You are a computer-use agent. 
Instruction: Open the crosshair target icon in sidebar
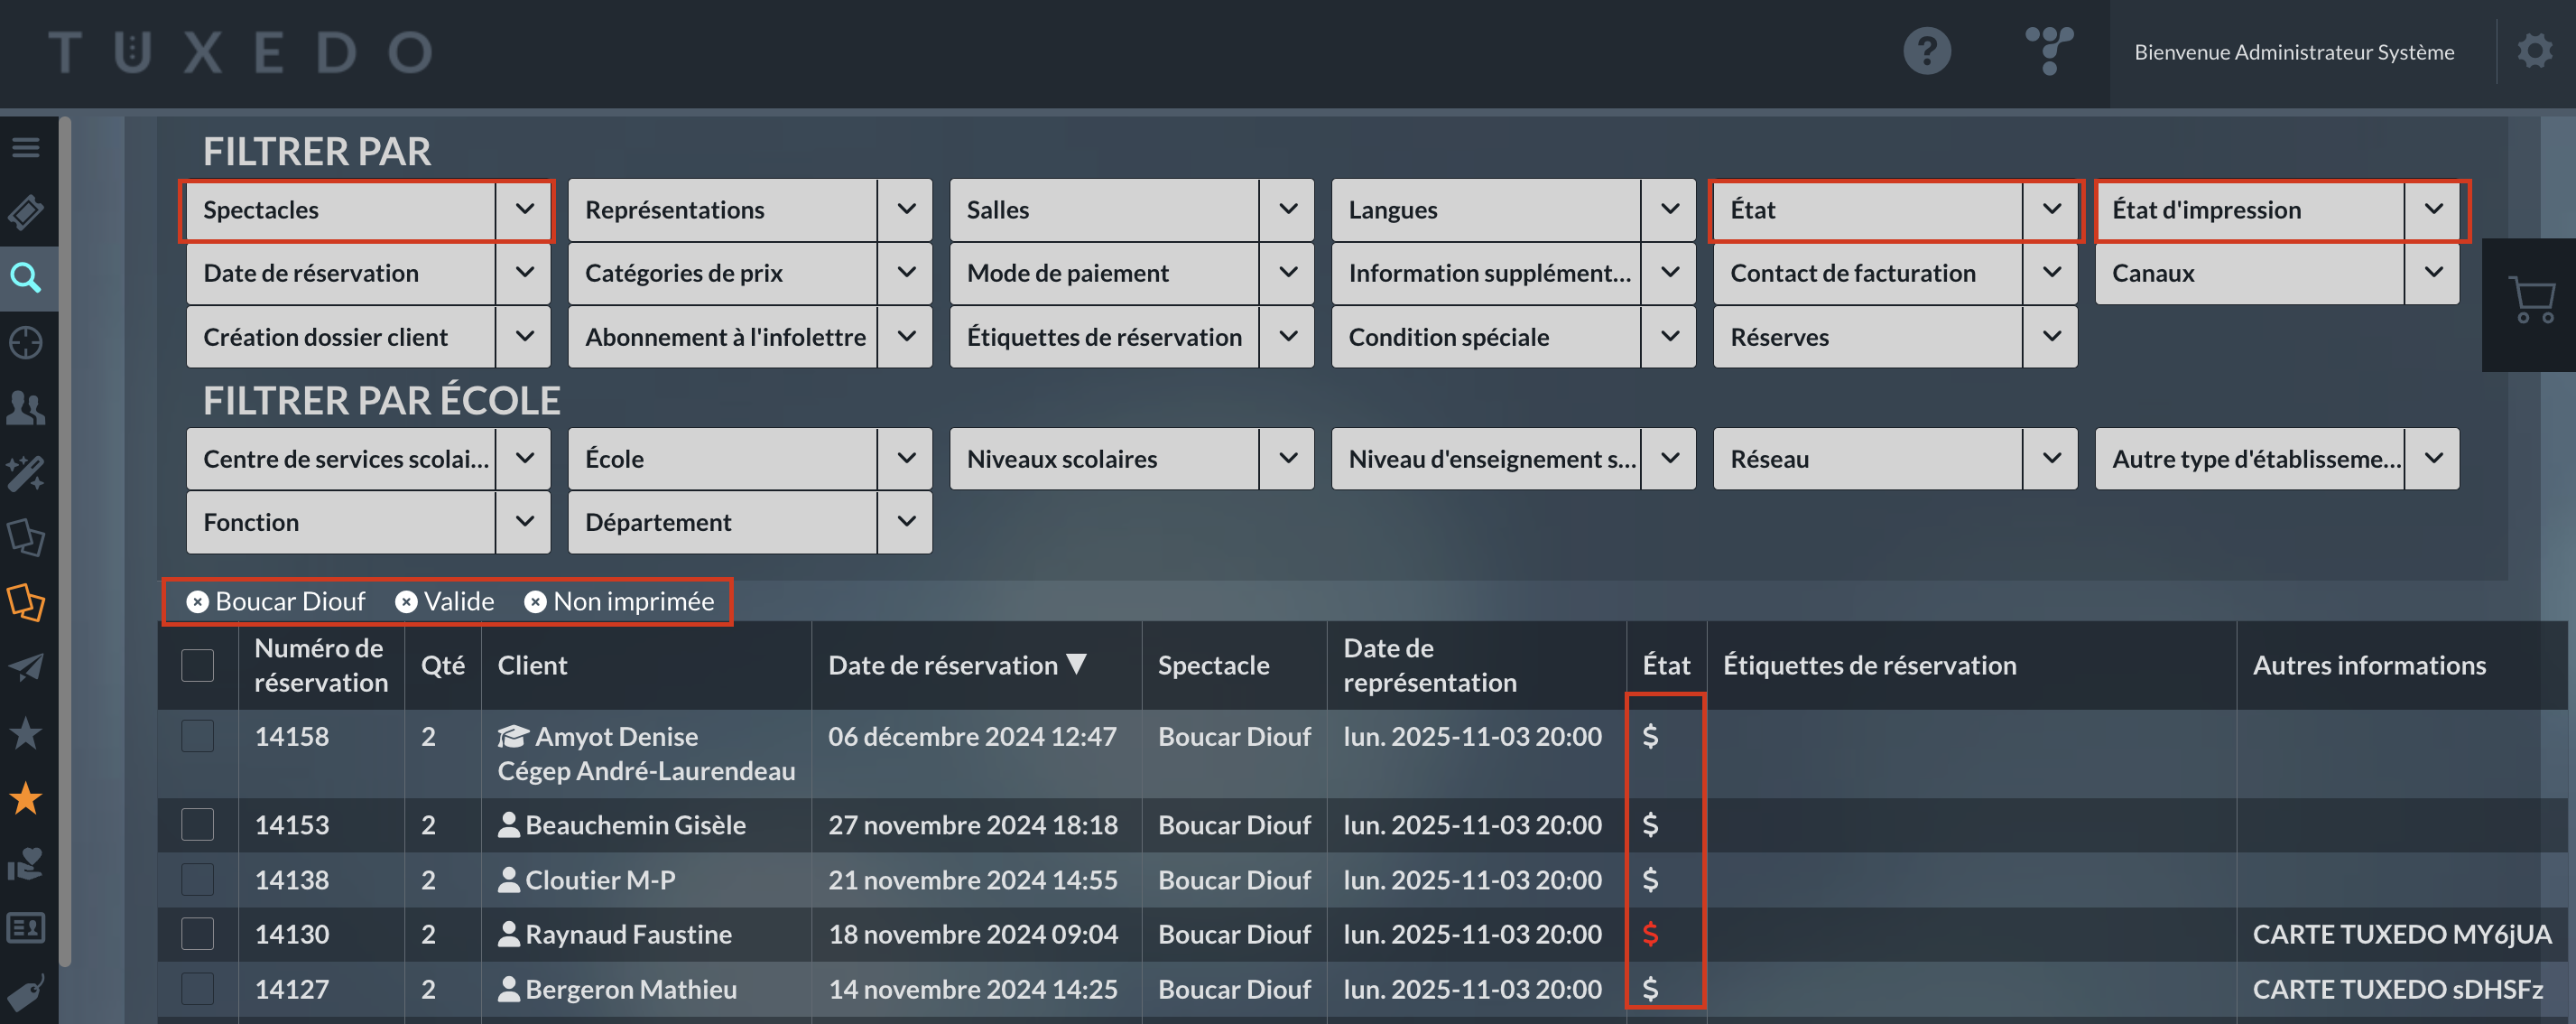(26, 343)
